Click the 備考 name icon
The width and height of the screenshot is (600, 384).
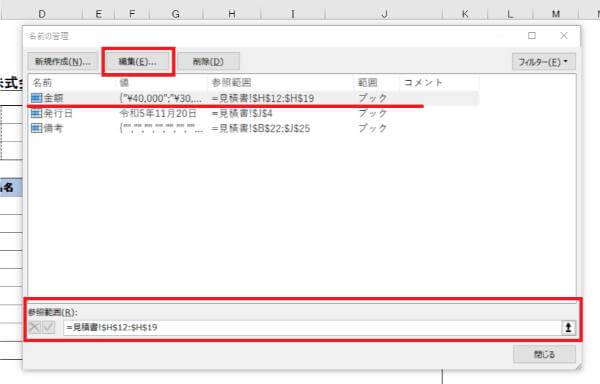tap(36, 128)
